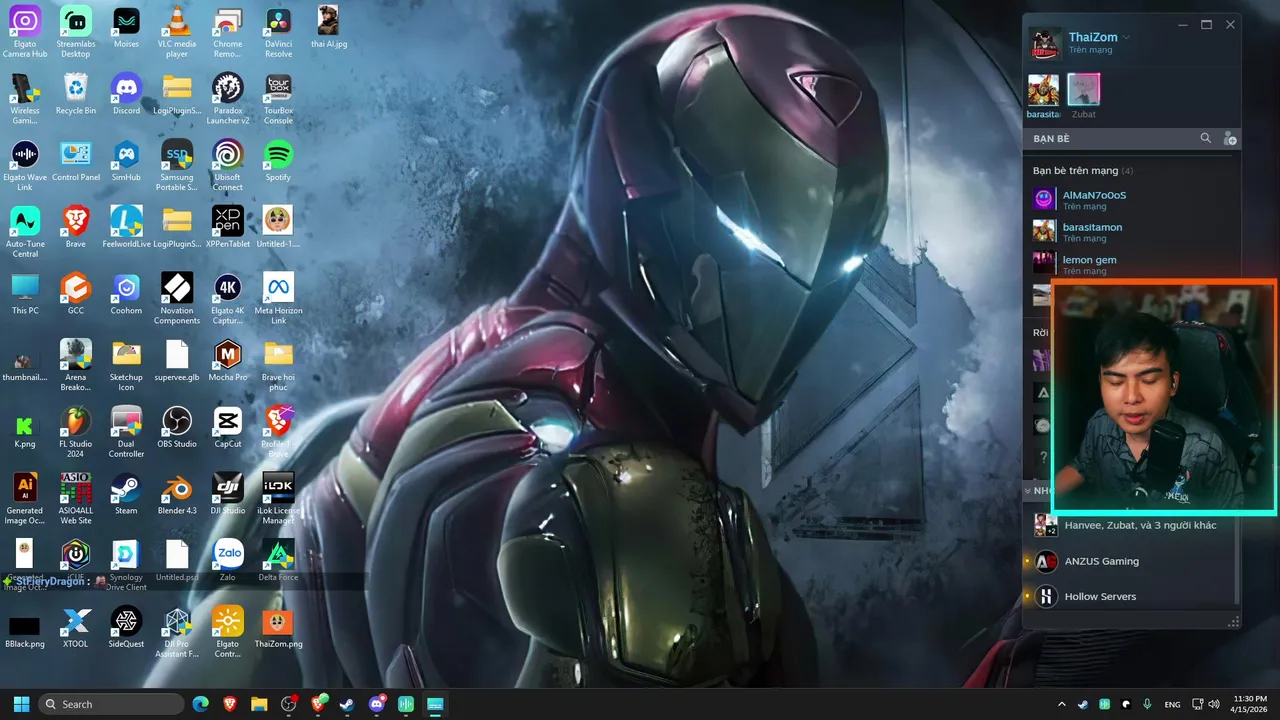
Task: Open OBS Studio desktop icon
Action: tap(177, 427)
